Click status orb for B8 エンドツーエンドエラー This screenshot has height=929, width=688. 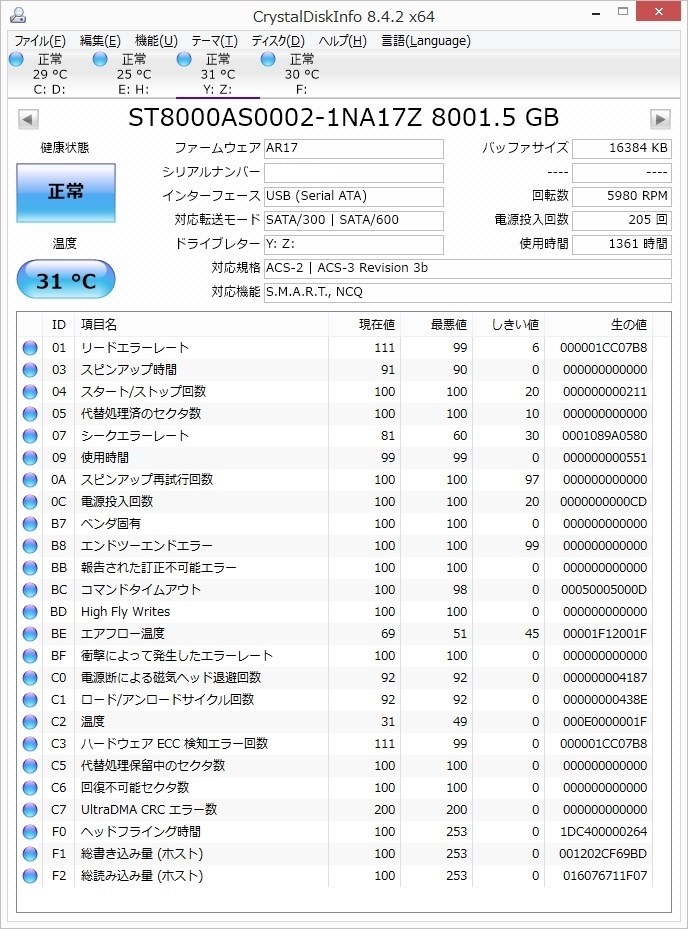[30, 546]
